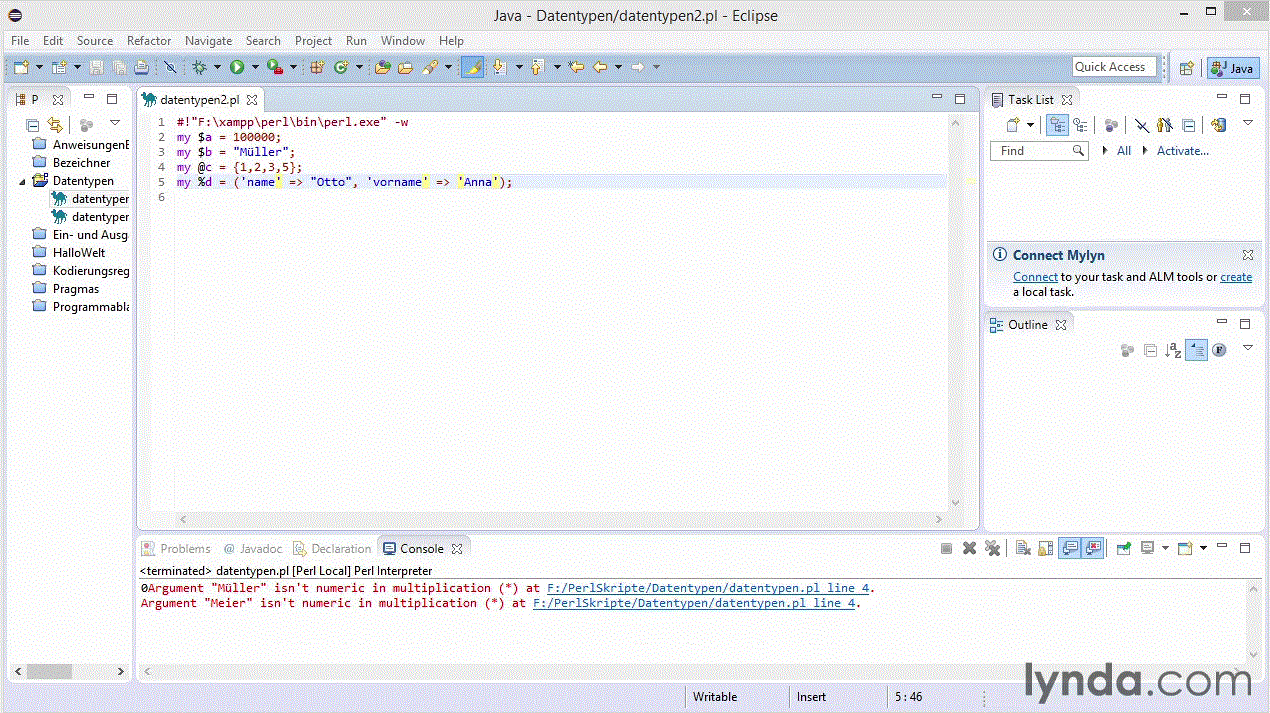Image resolution: width=1270 pixels, height=713 pixels.
Task: Toggle Hide Fields in Outline
Action: 1219,350
